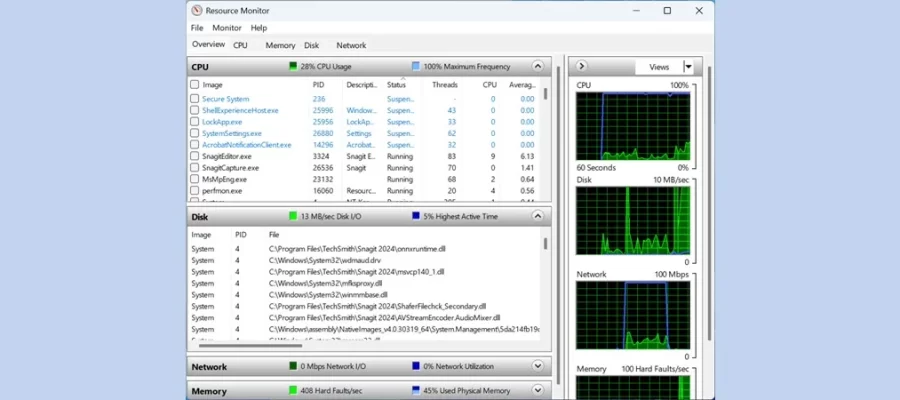The image size is (900, 400).
Task: Collapse the graphs pane with arrow button
Action: coord(581,66)
